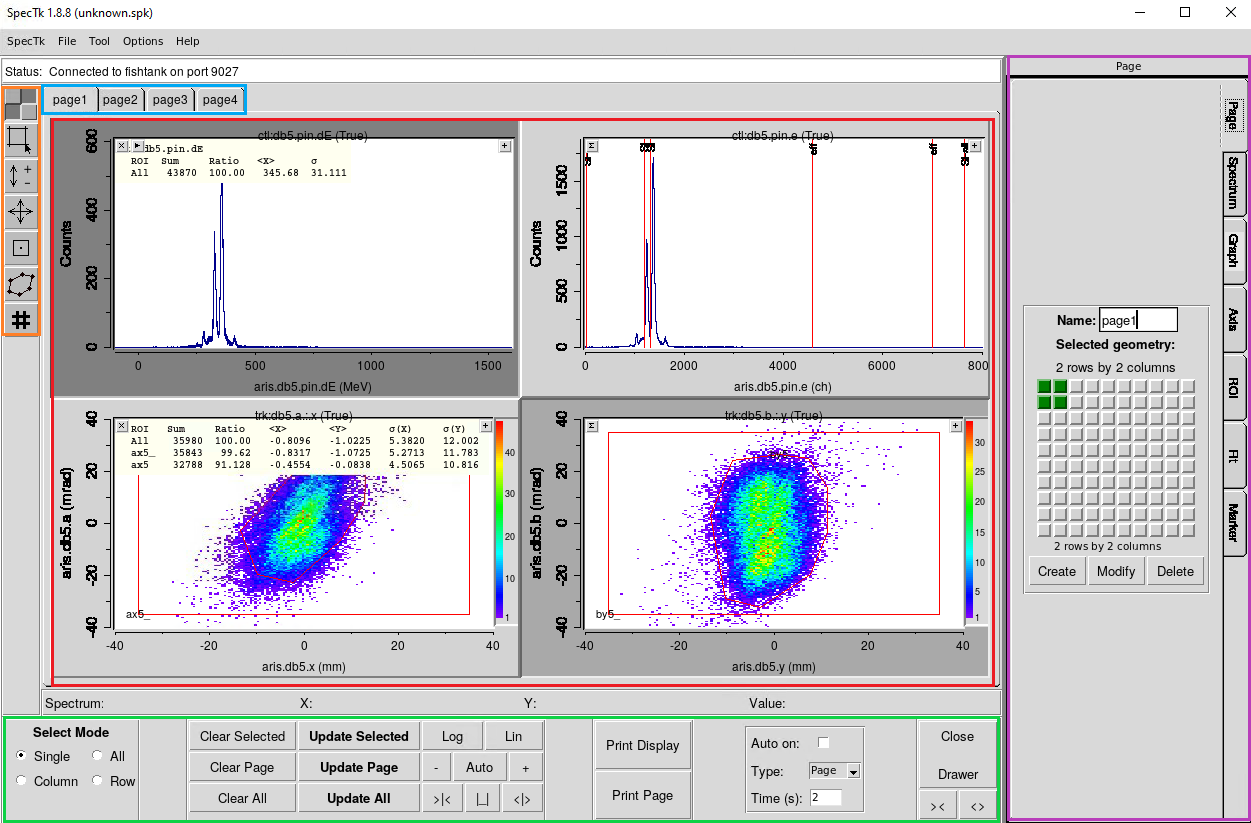This screenshot has width=1251, height=823.
Task: Select the page1 tab
Action: [70, 100]
